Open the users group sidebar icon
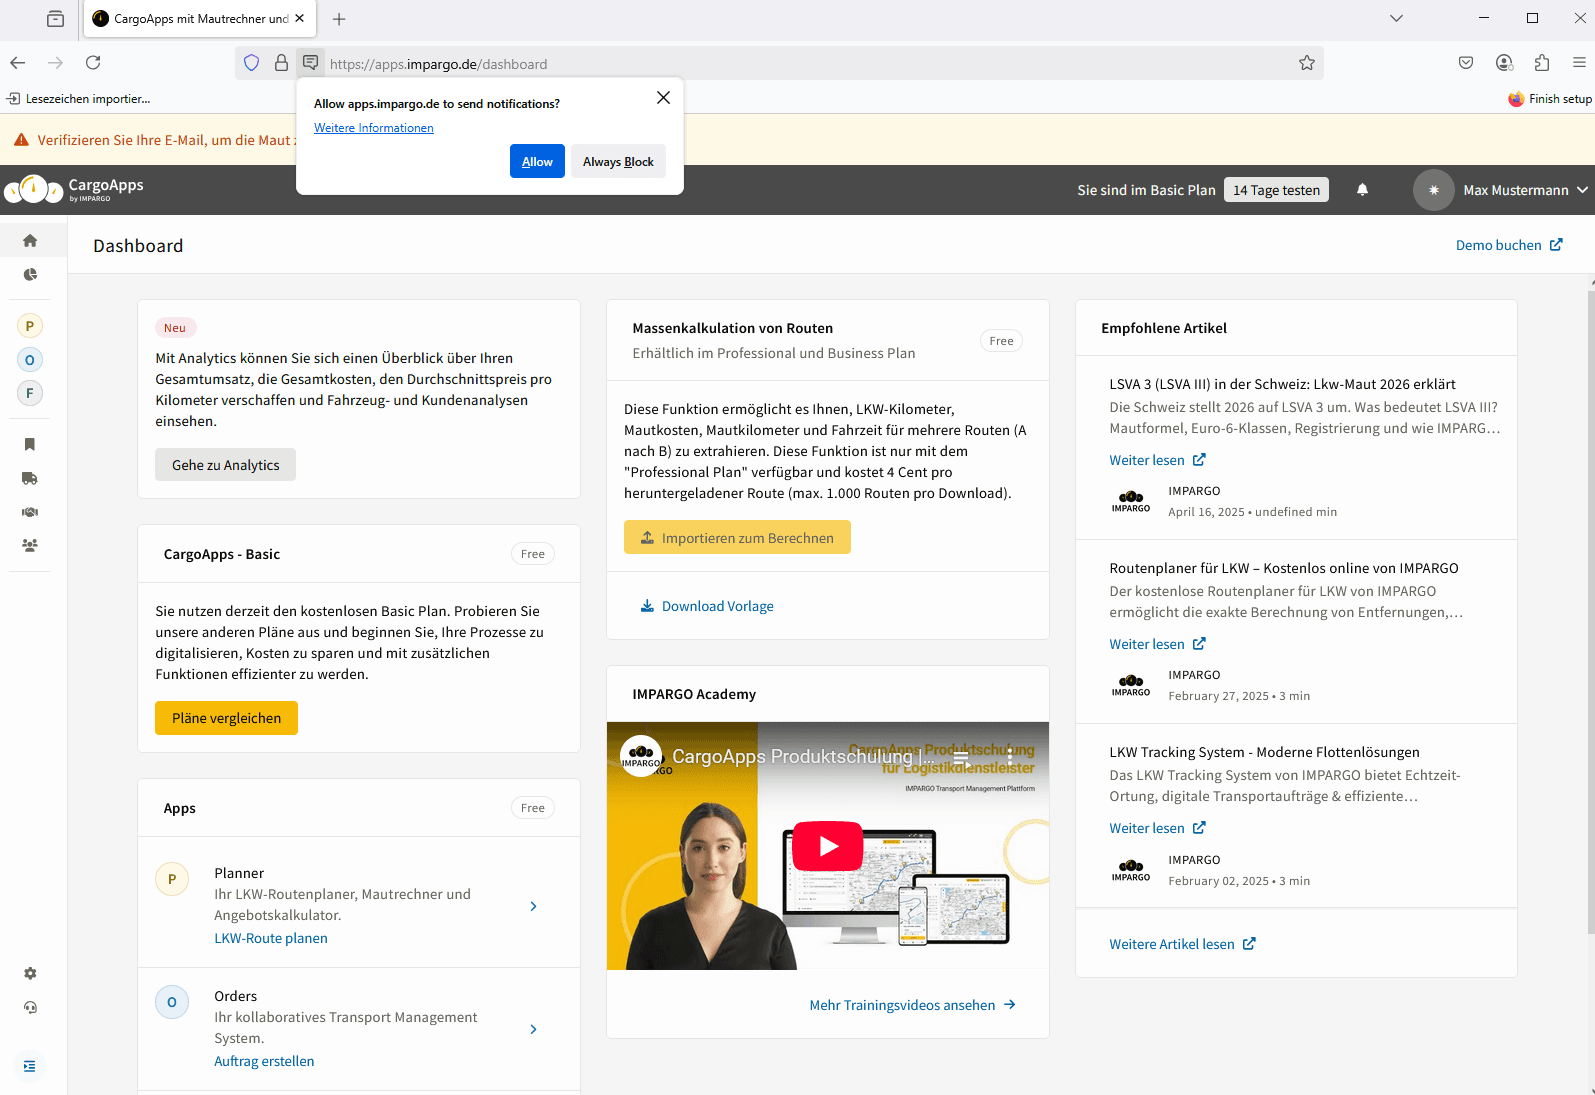The width and height of the screenshot is (1595, 1095). click(x=30, y=546)
